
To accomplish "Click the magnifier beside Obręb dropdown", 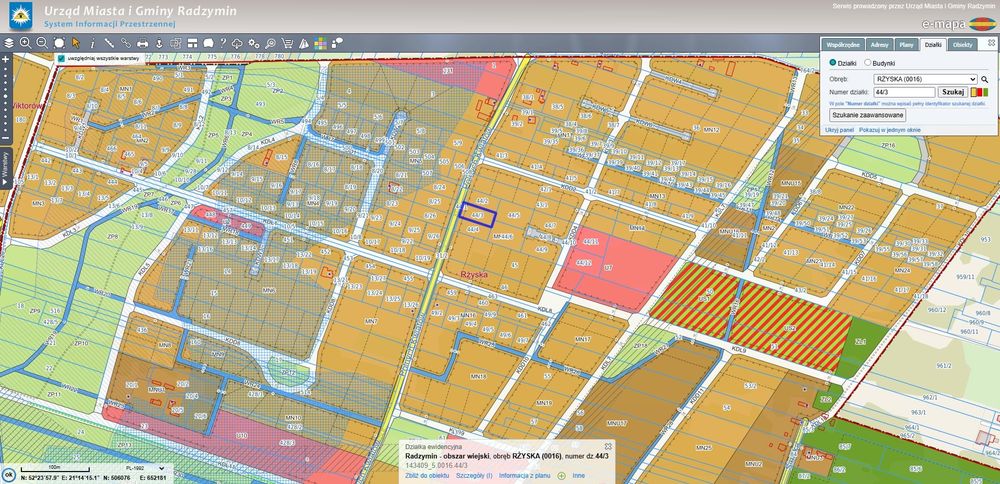I will click(x=984, y=80).
